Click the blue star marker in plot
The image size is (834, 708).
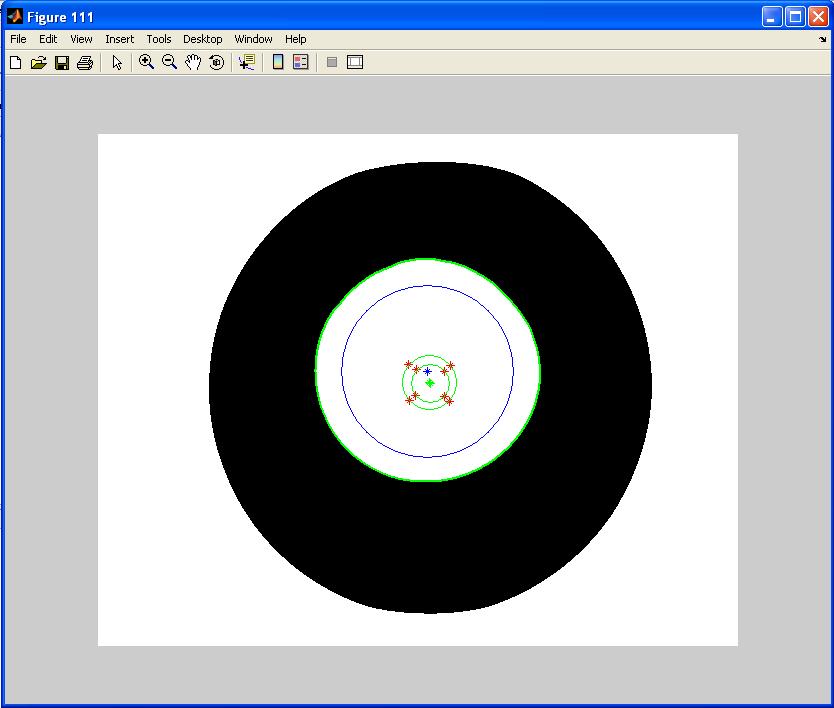pos(427,371)
